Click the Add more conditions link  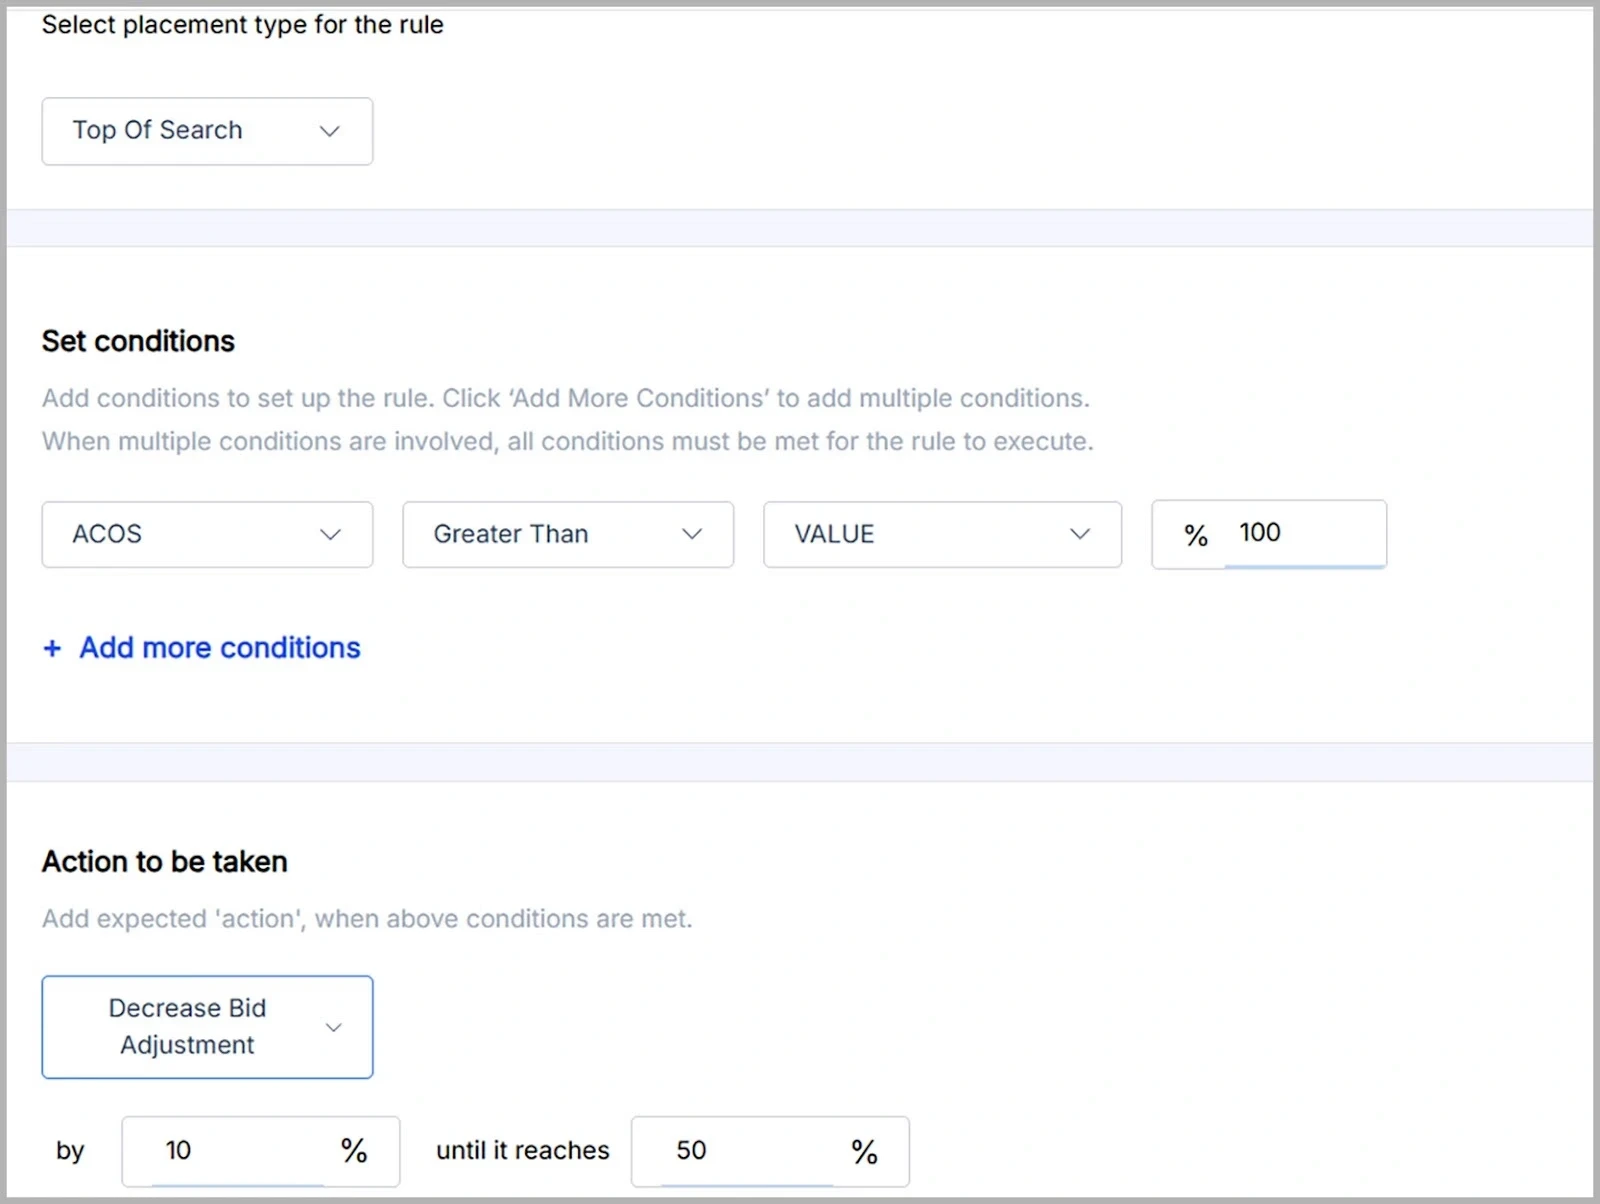(220, 648)
